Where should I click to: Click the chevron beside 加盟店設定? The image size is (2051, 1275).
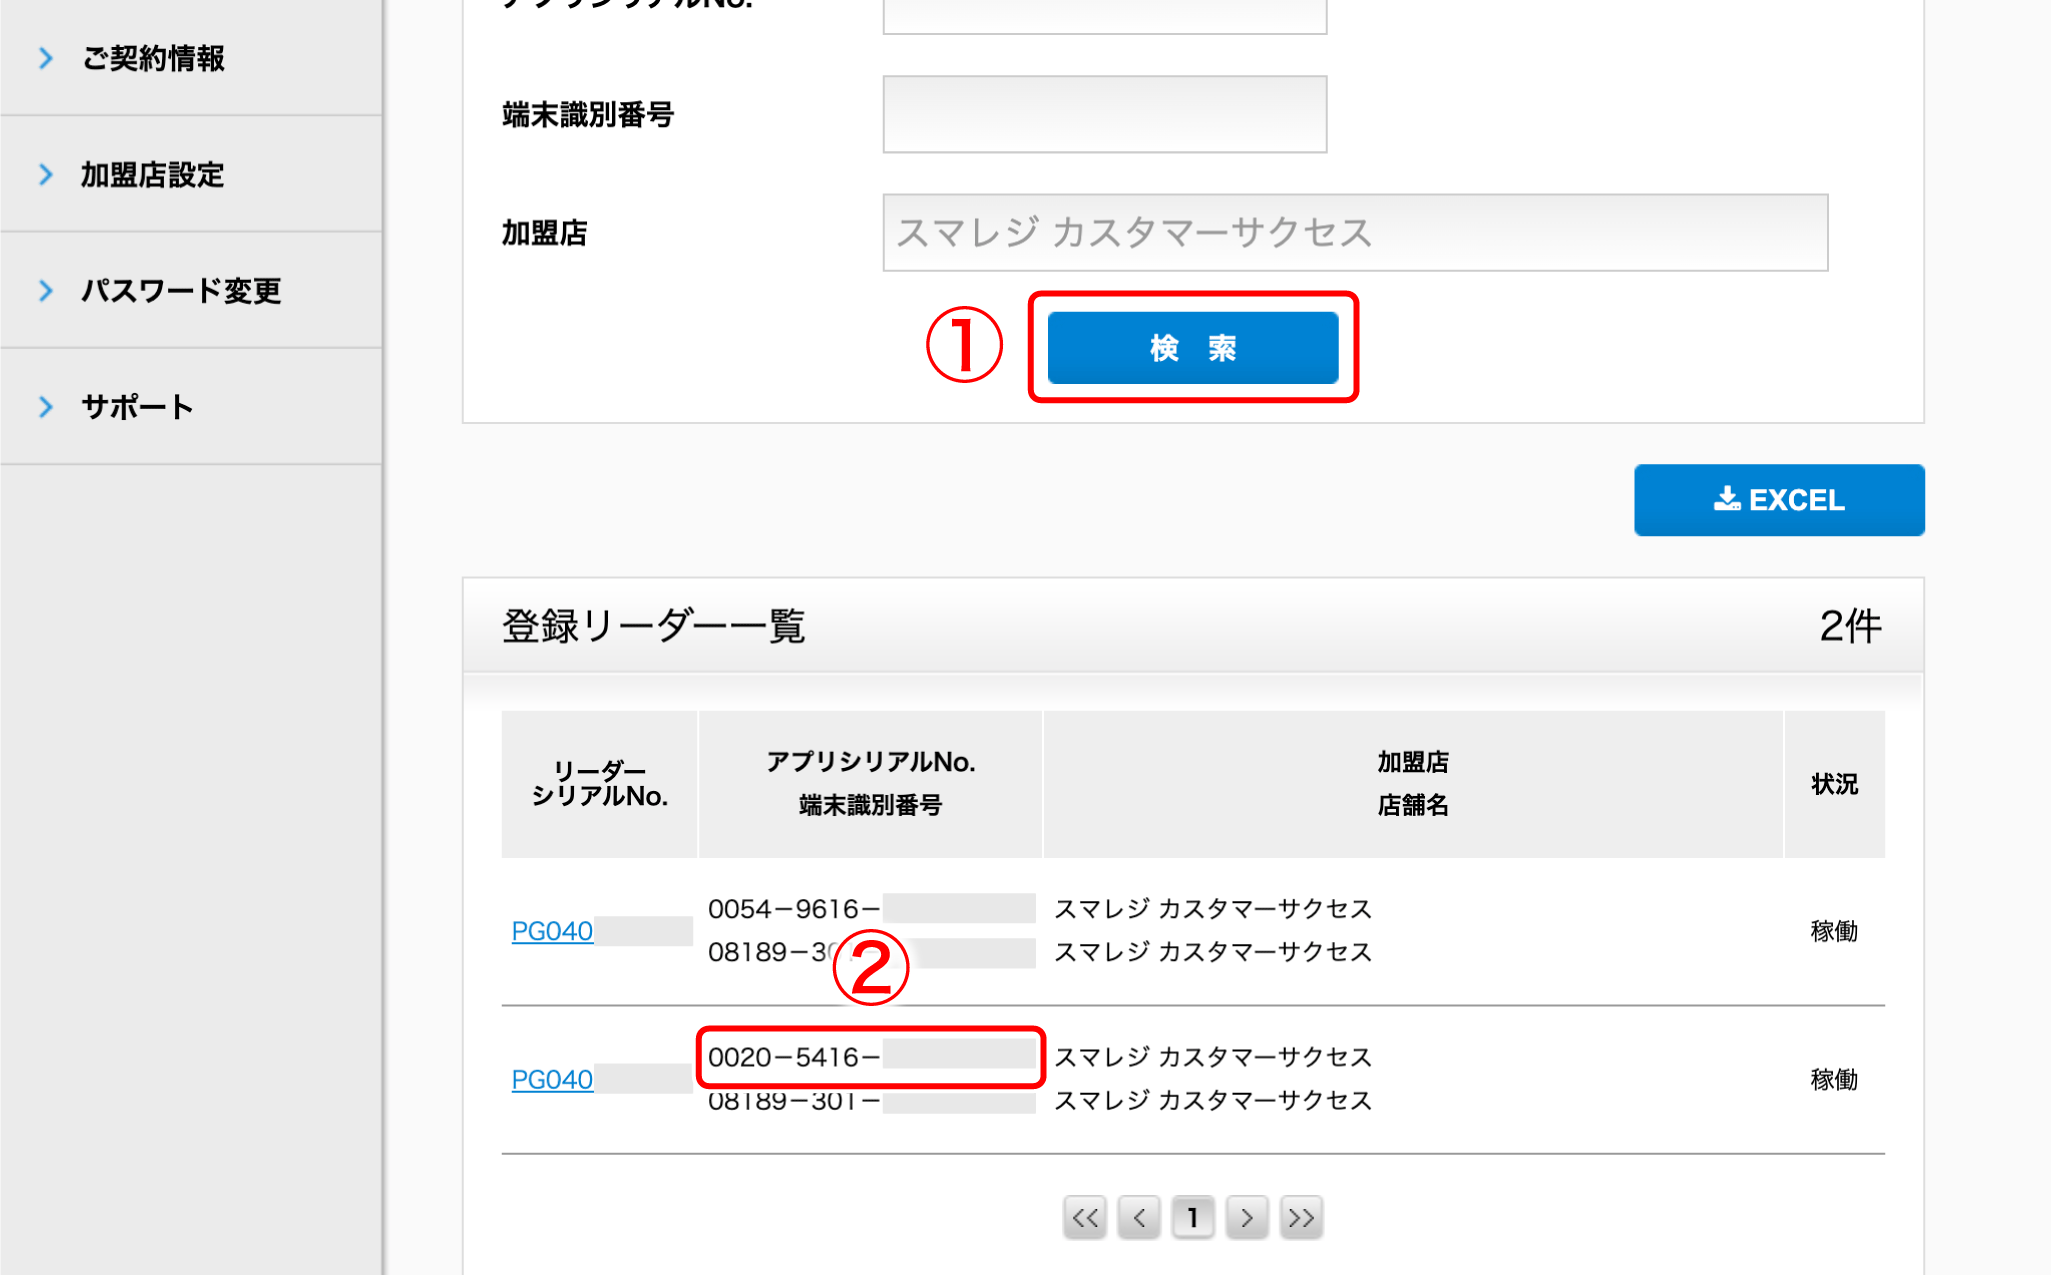[46, 175]
